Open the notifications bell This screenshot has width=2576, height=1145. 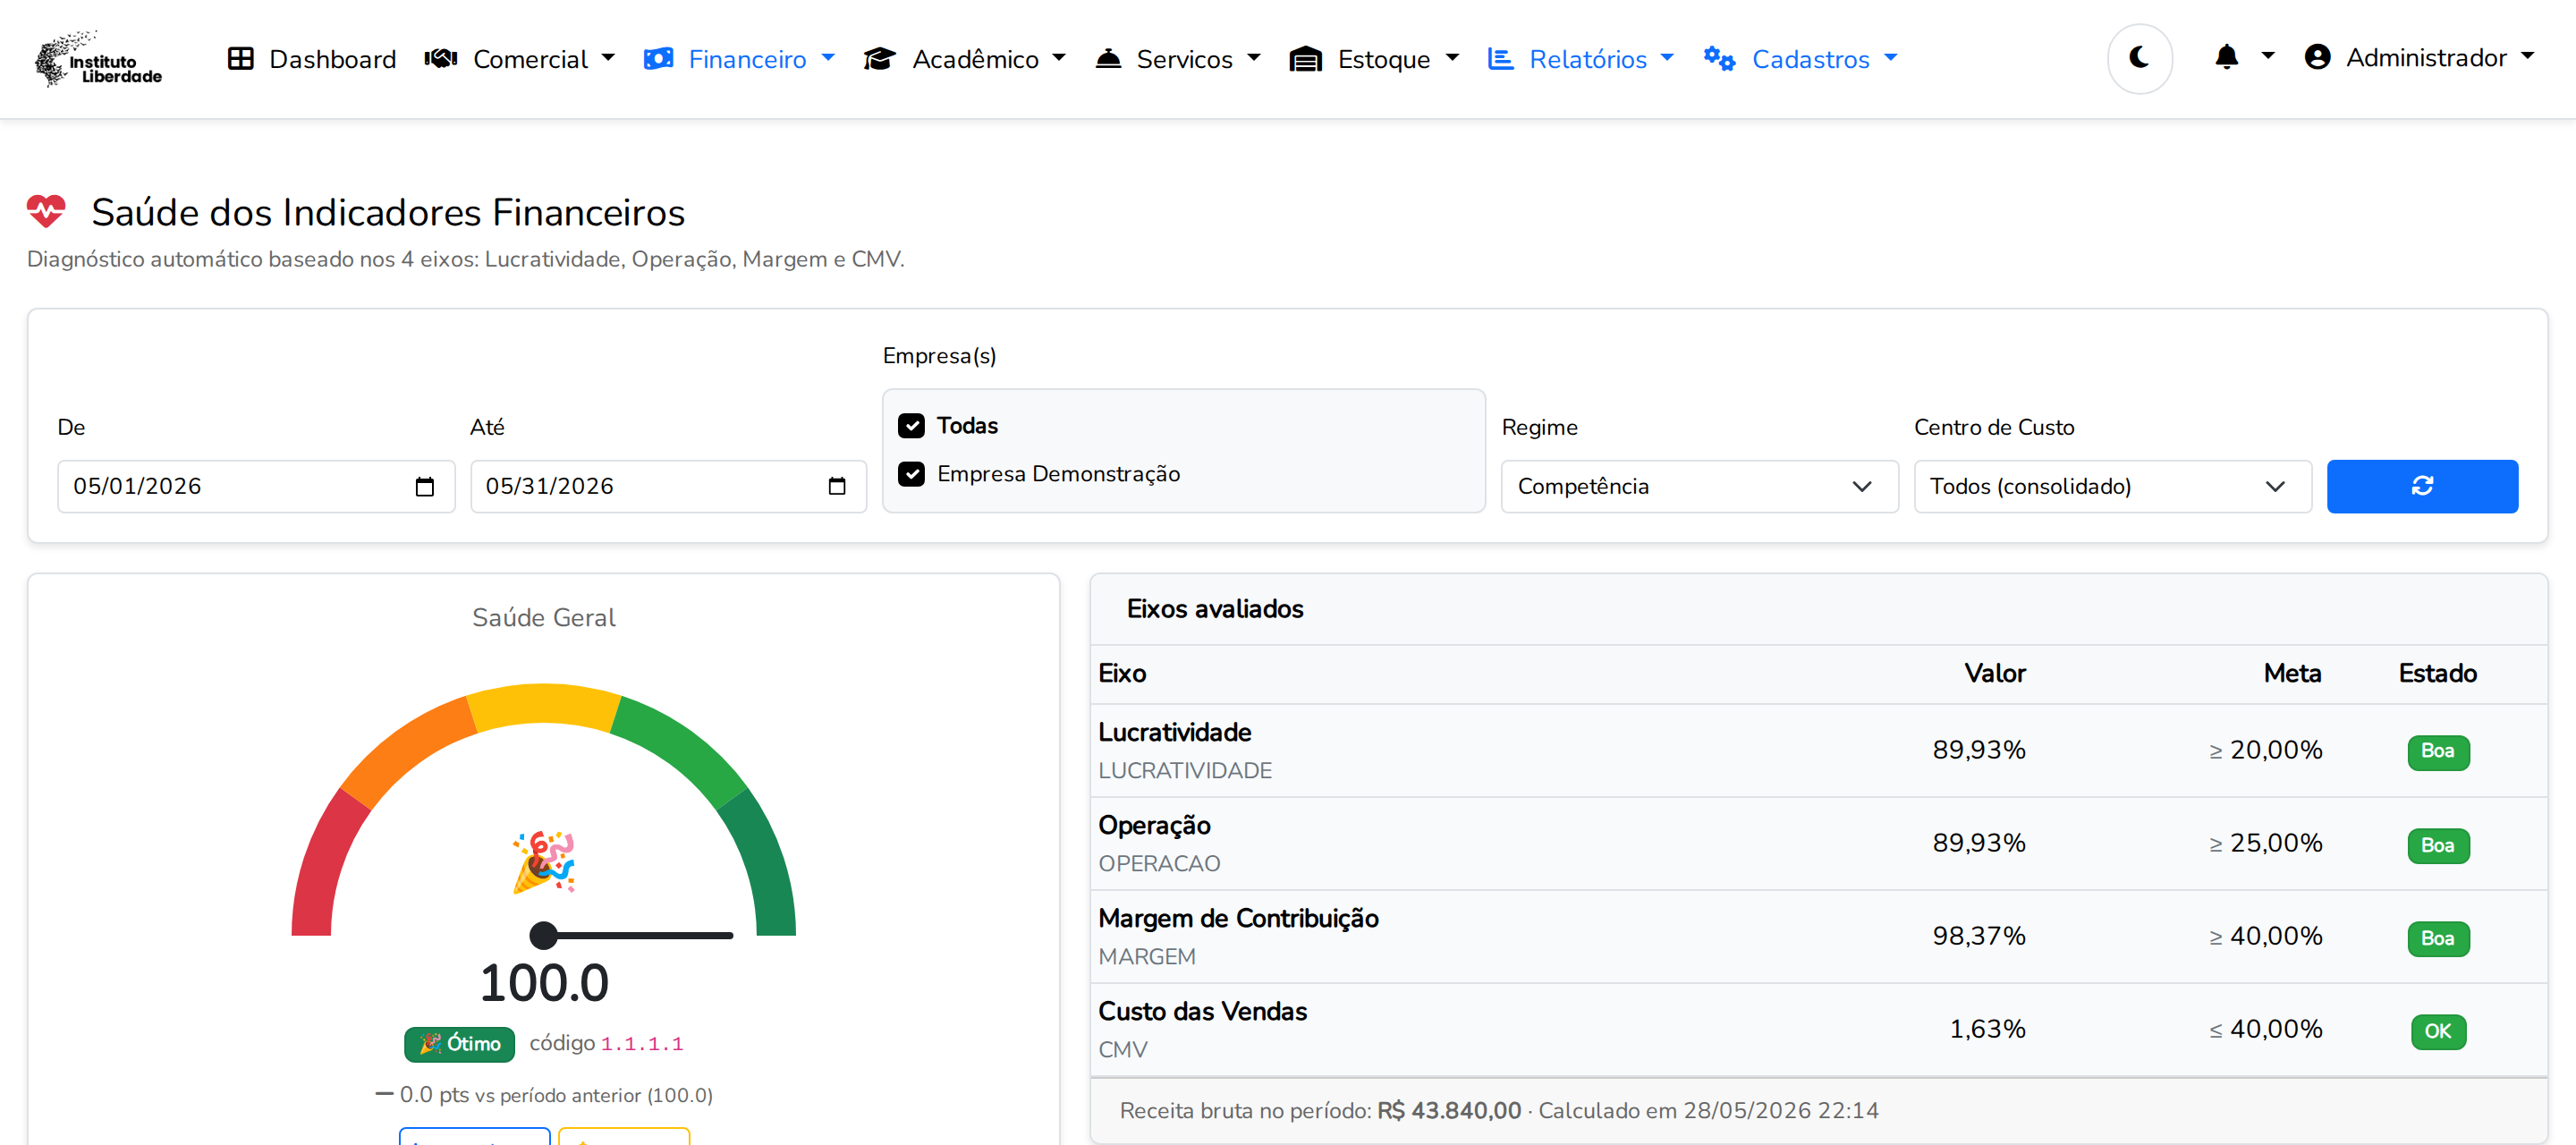pos(2226,57)
